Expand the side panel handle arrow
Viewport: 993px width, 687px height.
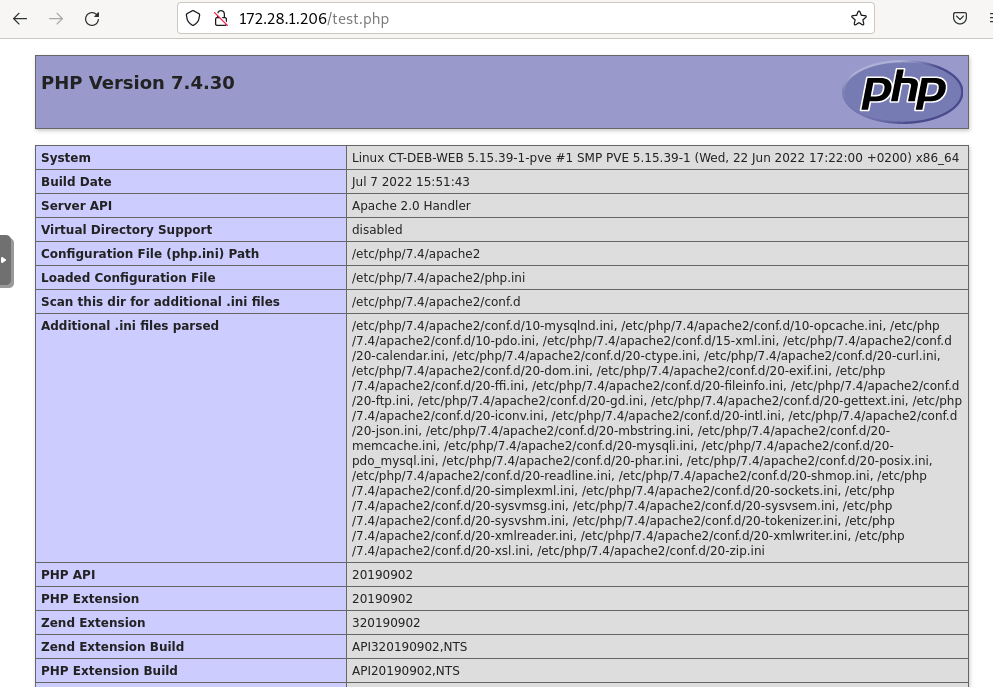click(5, 260)
